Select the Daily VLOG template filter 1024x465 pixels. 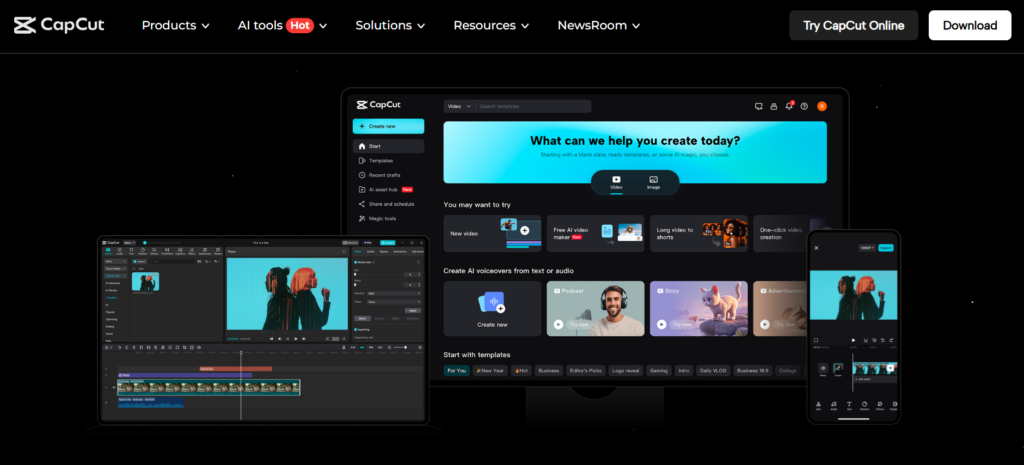(x=713, y=370)
